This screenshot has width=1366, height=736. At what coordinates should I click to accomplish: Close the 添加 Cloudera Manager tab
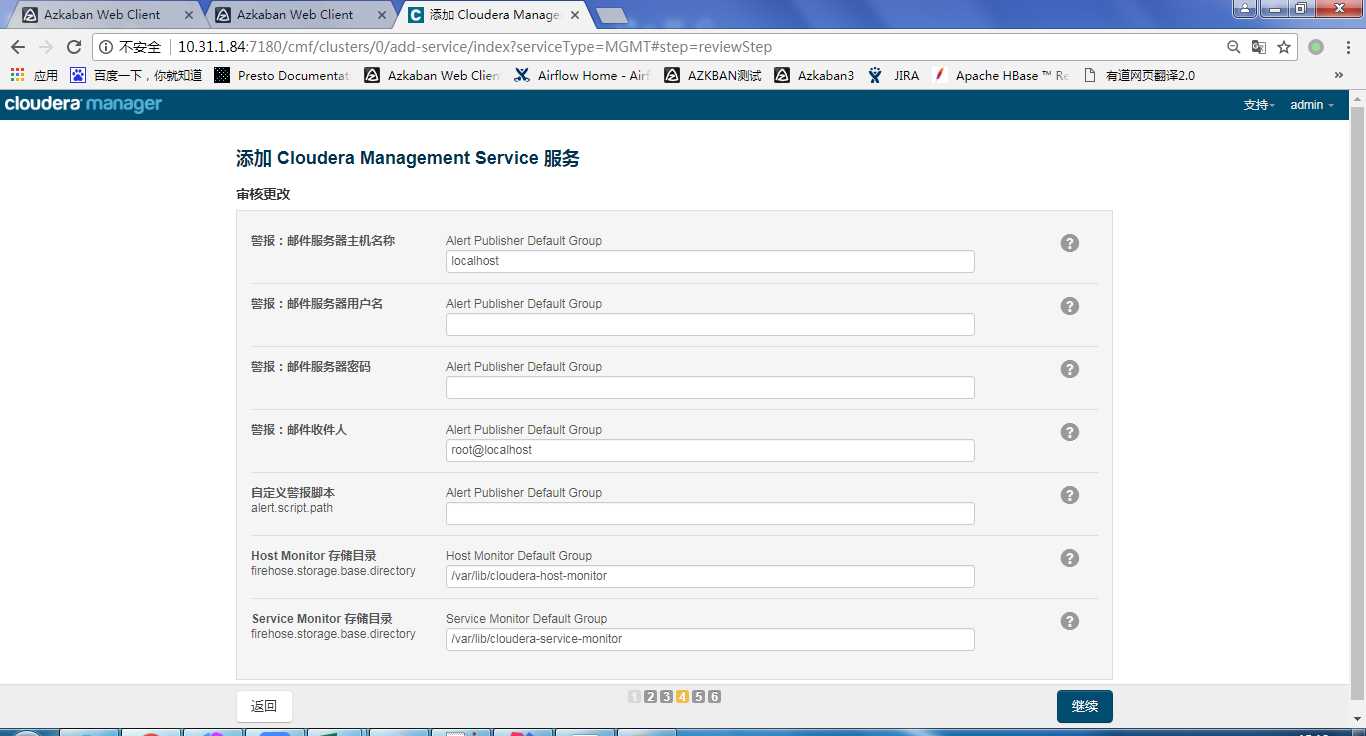pos(576,15)
